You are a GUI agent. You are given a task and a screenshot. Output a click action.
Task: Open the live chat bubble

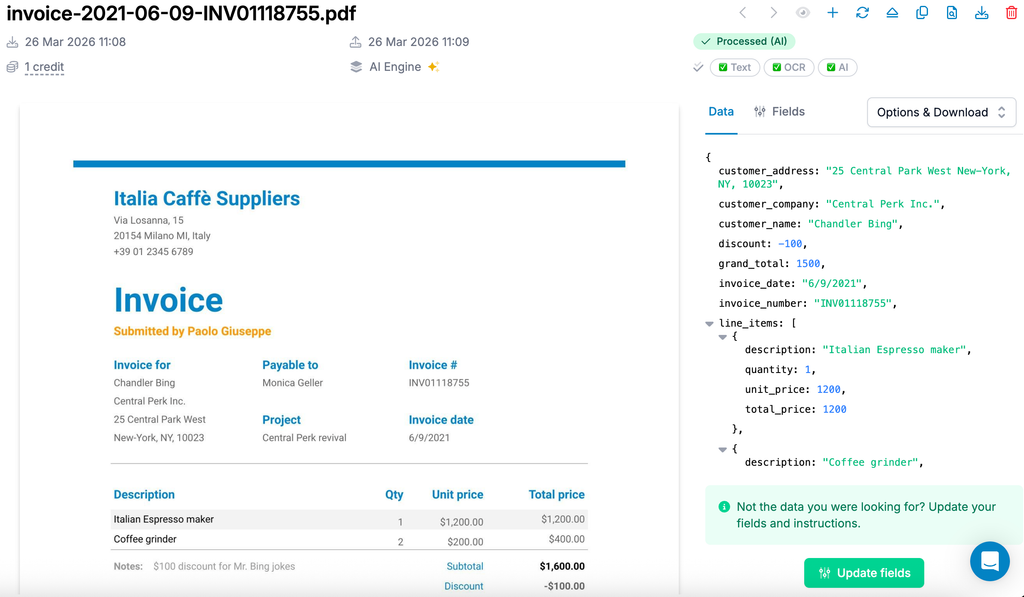point(989,561)
